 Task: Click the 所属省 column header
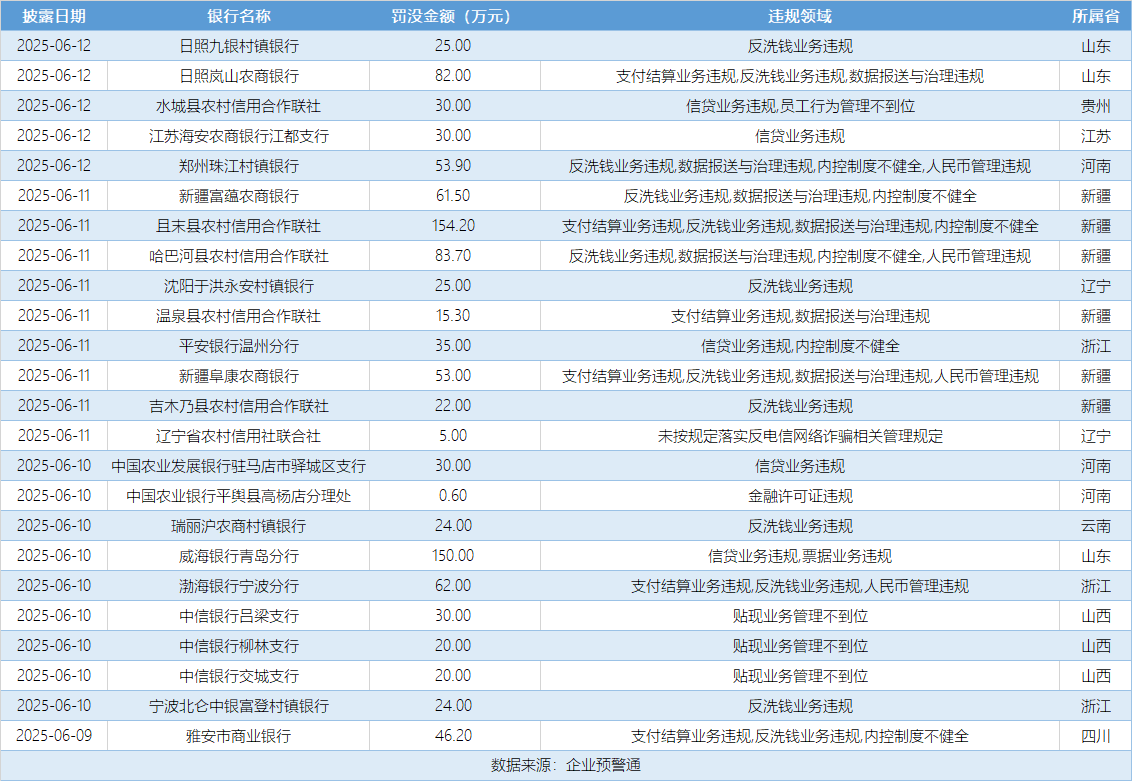1096,15
